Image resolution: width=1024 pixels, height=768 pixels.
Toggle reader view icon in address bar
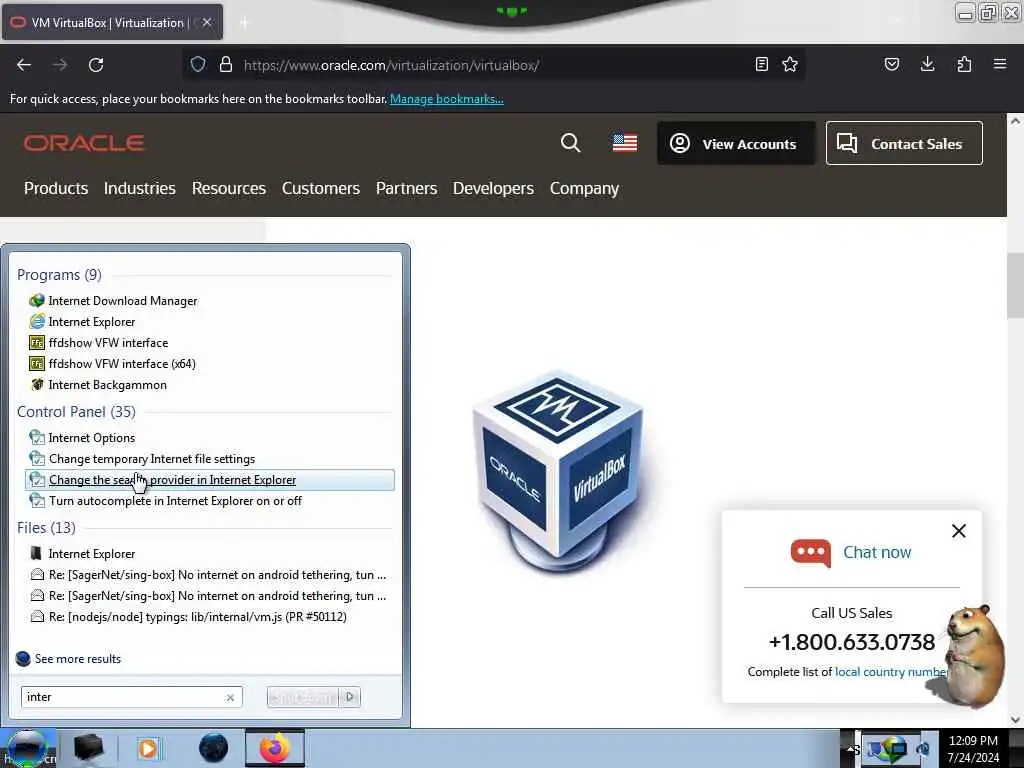pos(761,64)
